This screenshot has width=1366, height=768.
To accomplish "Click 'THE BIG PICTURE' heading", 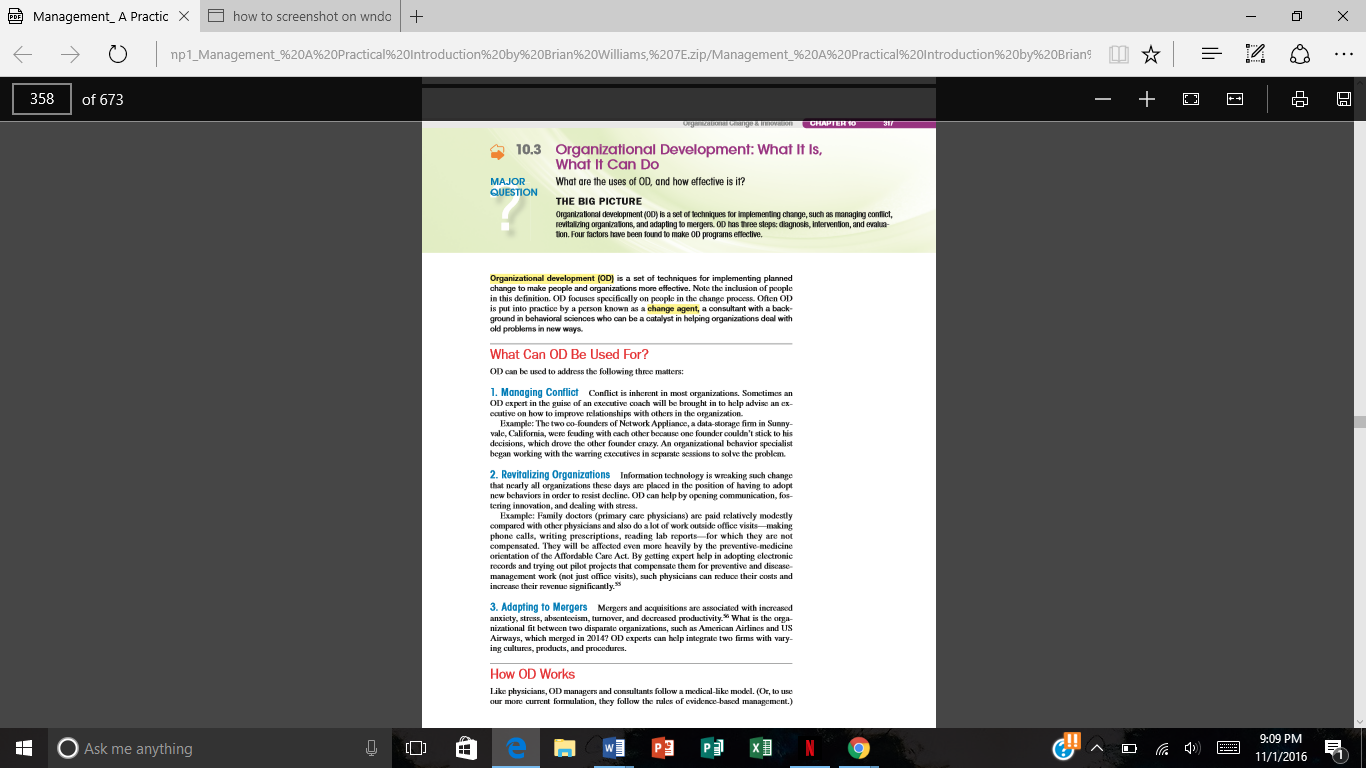I will click(599, 201).
